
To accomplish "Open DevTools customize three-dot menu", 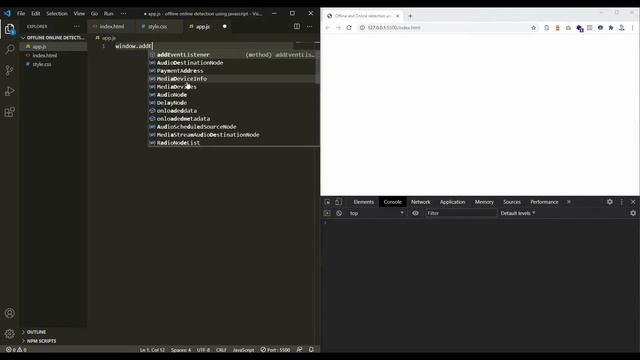I will (622, 202).
